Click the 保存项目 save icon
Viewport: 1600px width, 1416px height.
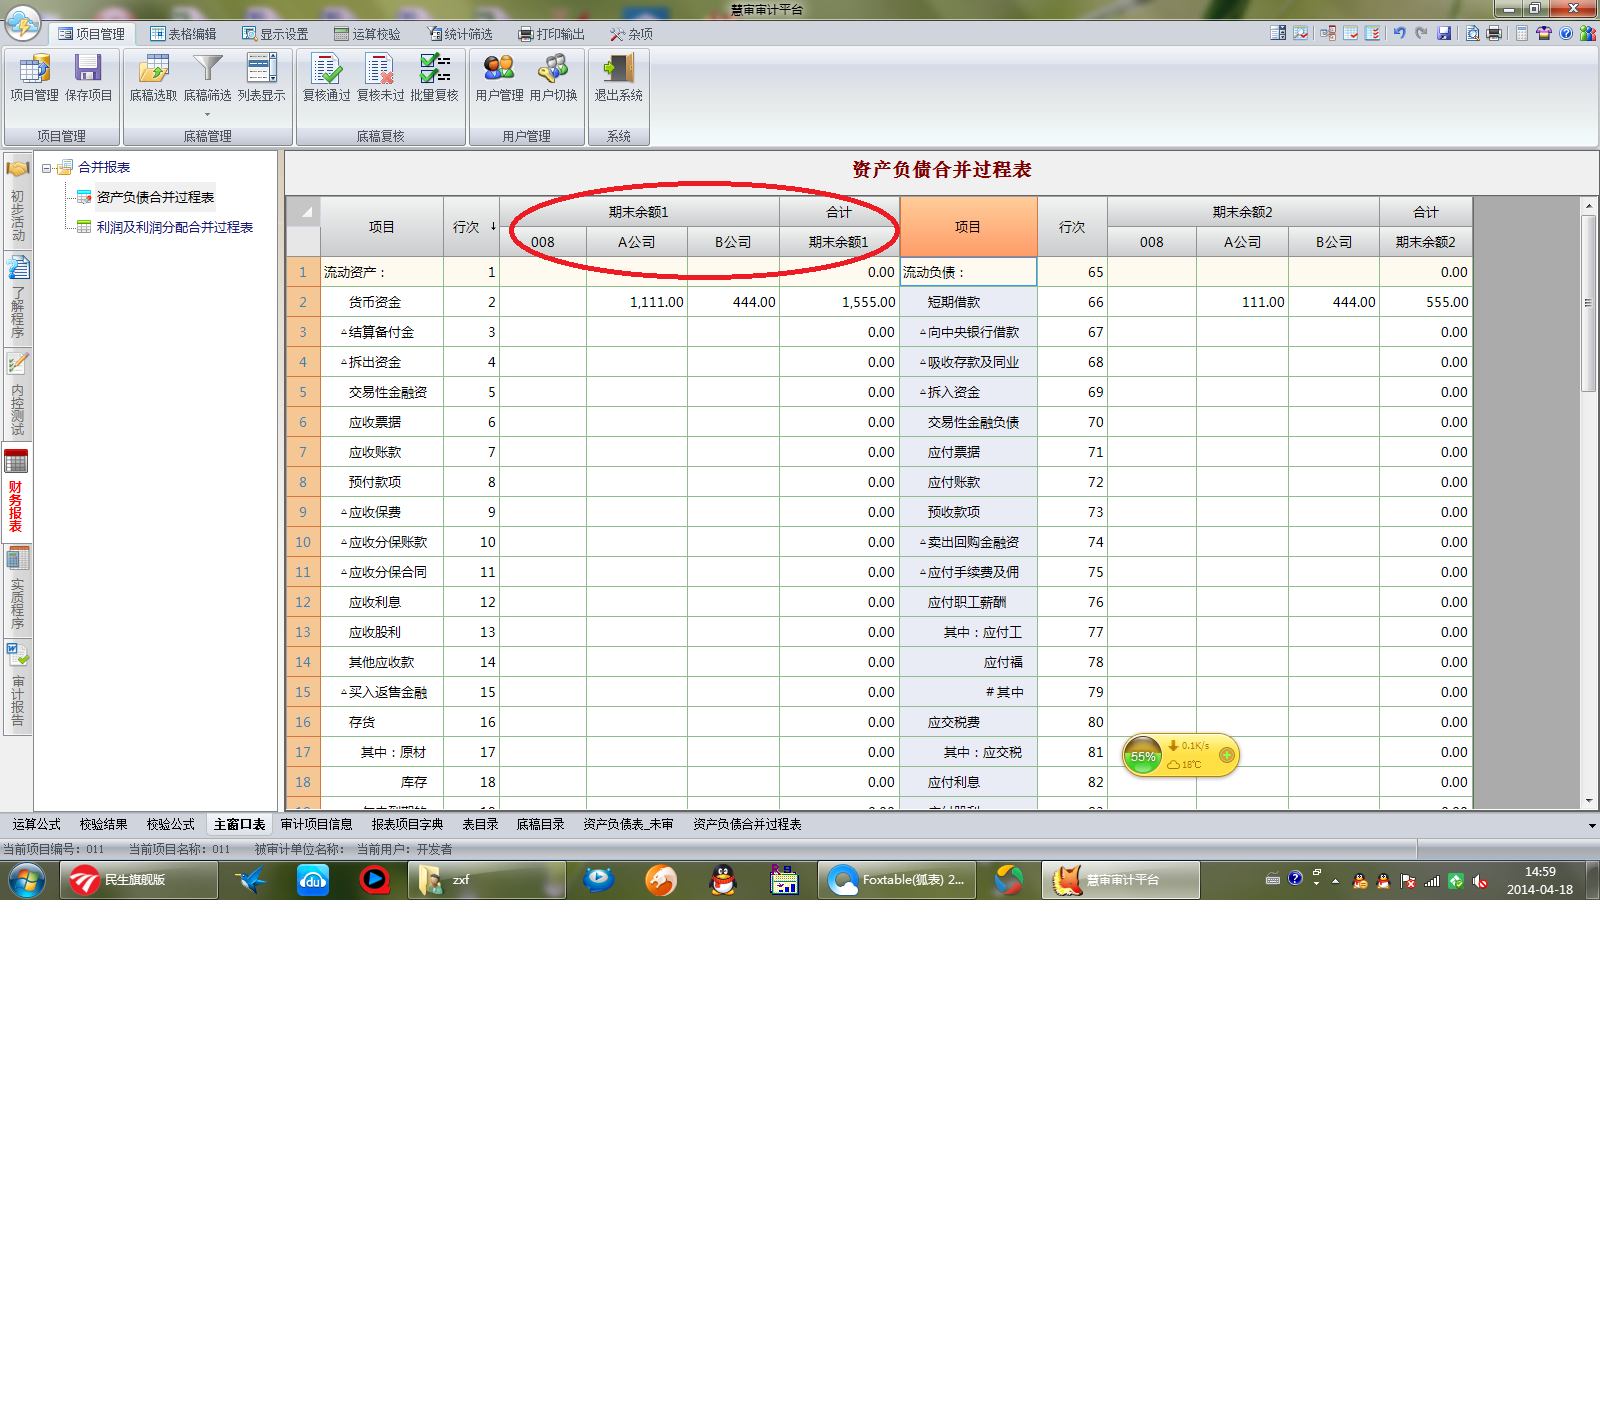pos(88,78)
